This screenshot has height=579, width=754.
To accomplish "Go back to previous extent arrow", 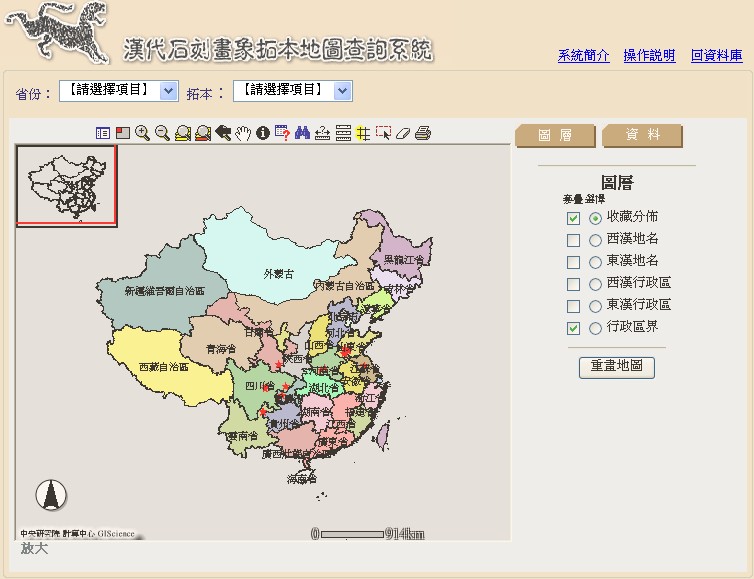I will pos(223,133).
